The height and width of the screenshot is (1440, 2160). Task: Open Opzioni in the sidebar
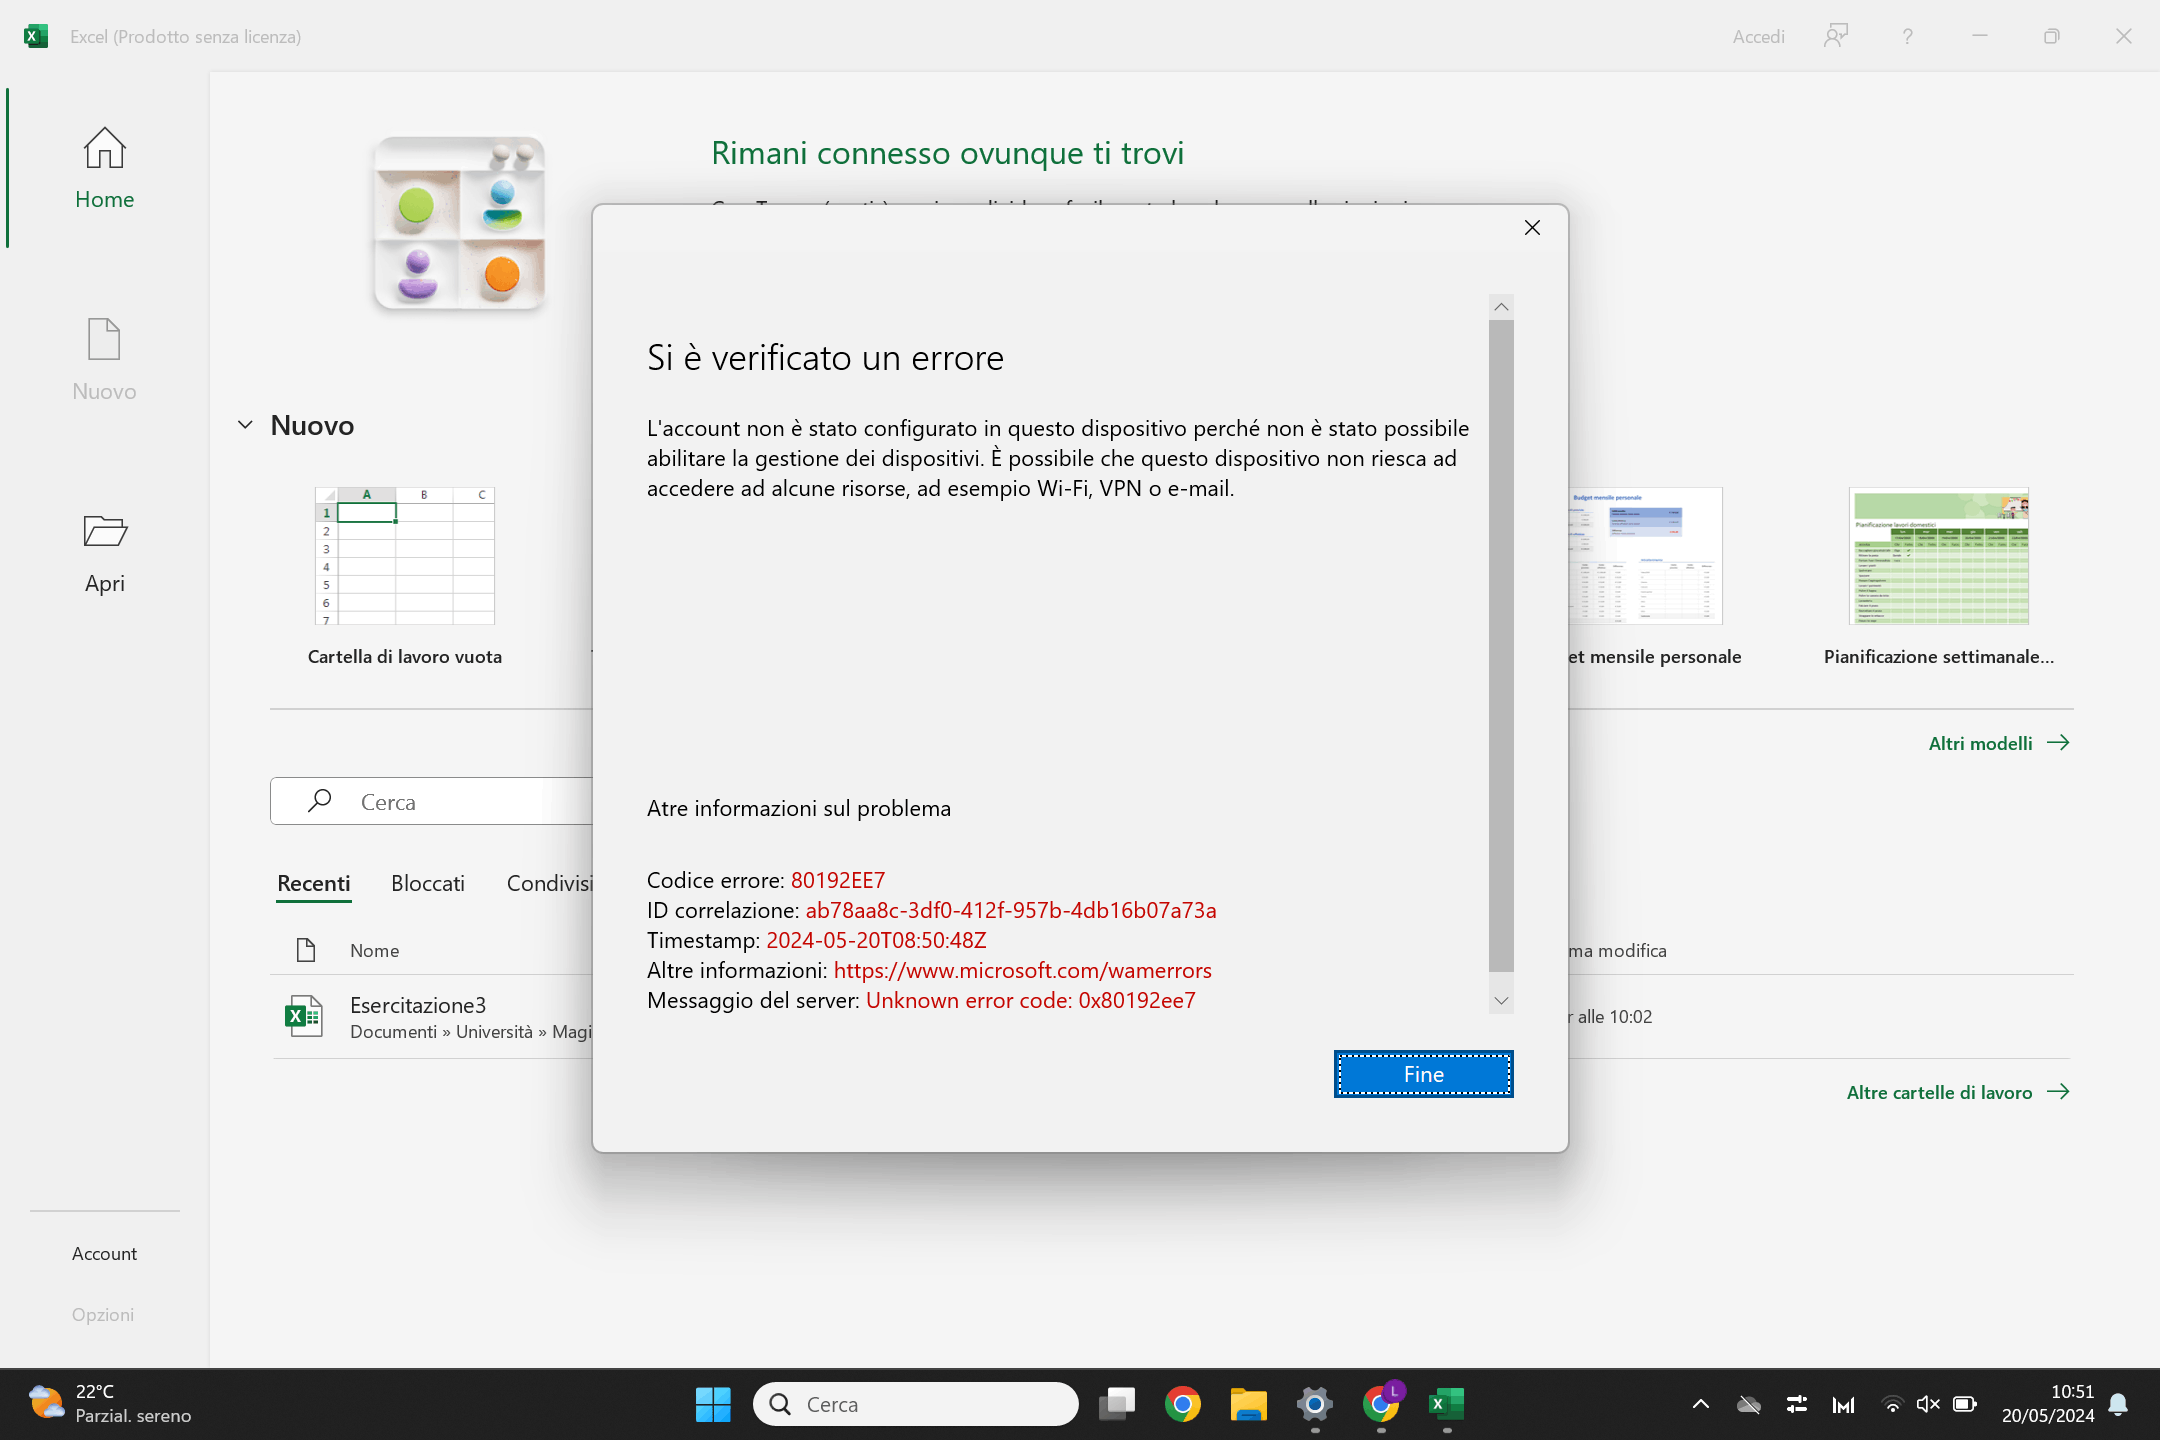pos(103,1315)
